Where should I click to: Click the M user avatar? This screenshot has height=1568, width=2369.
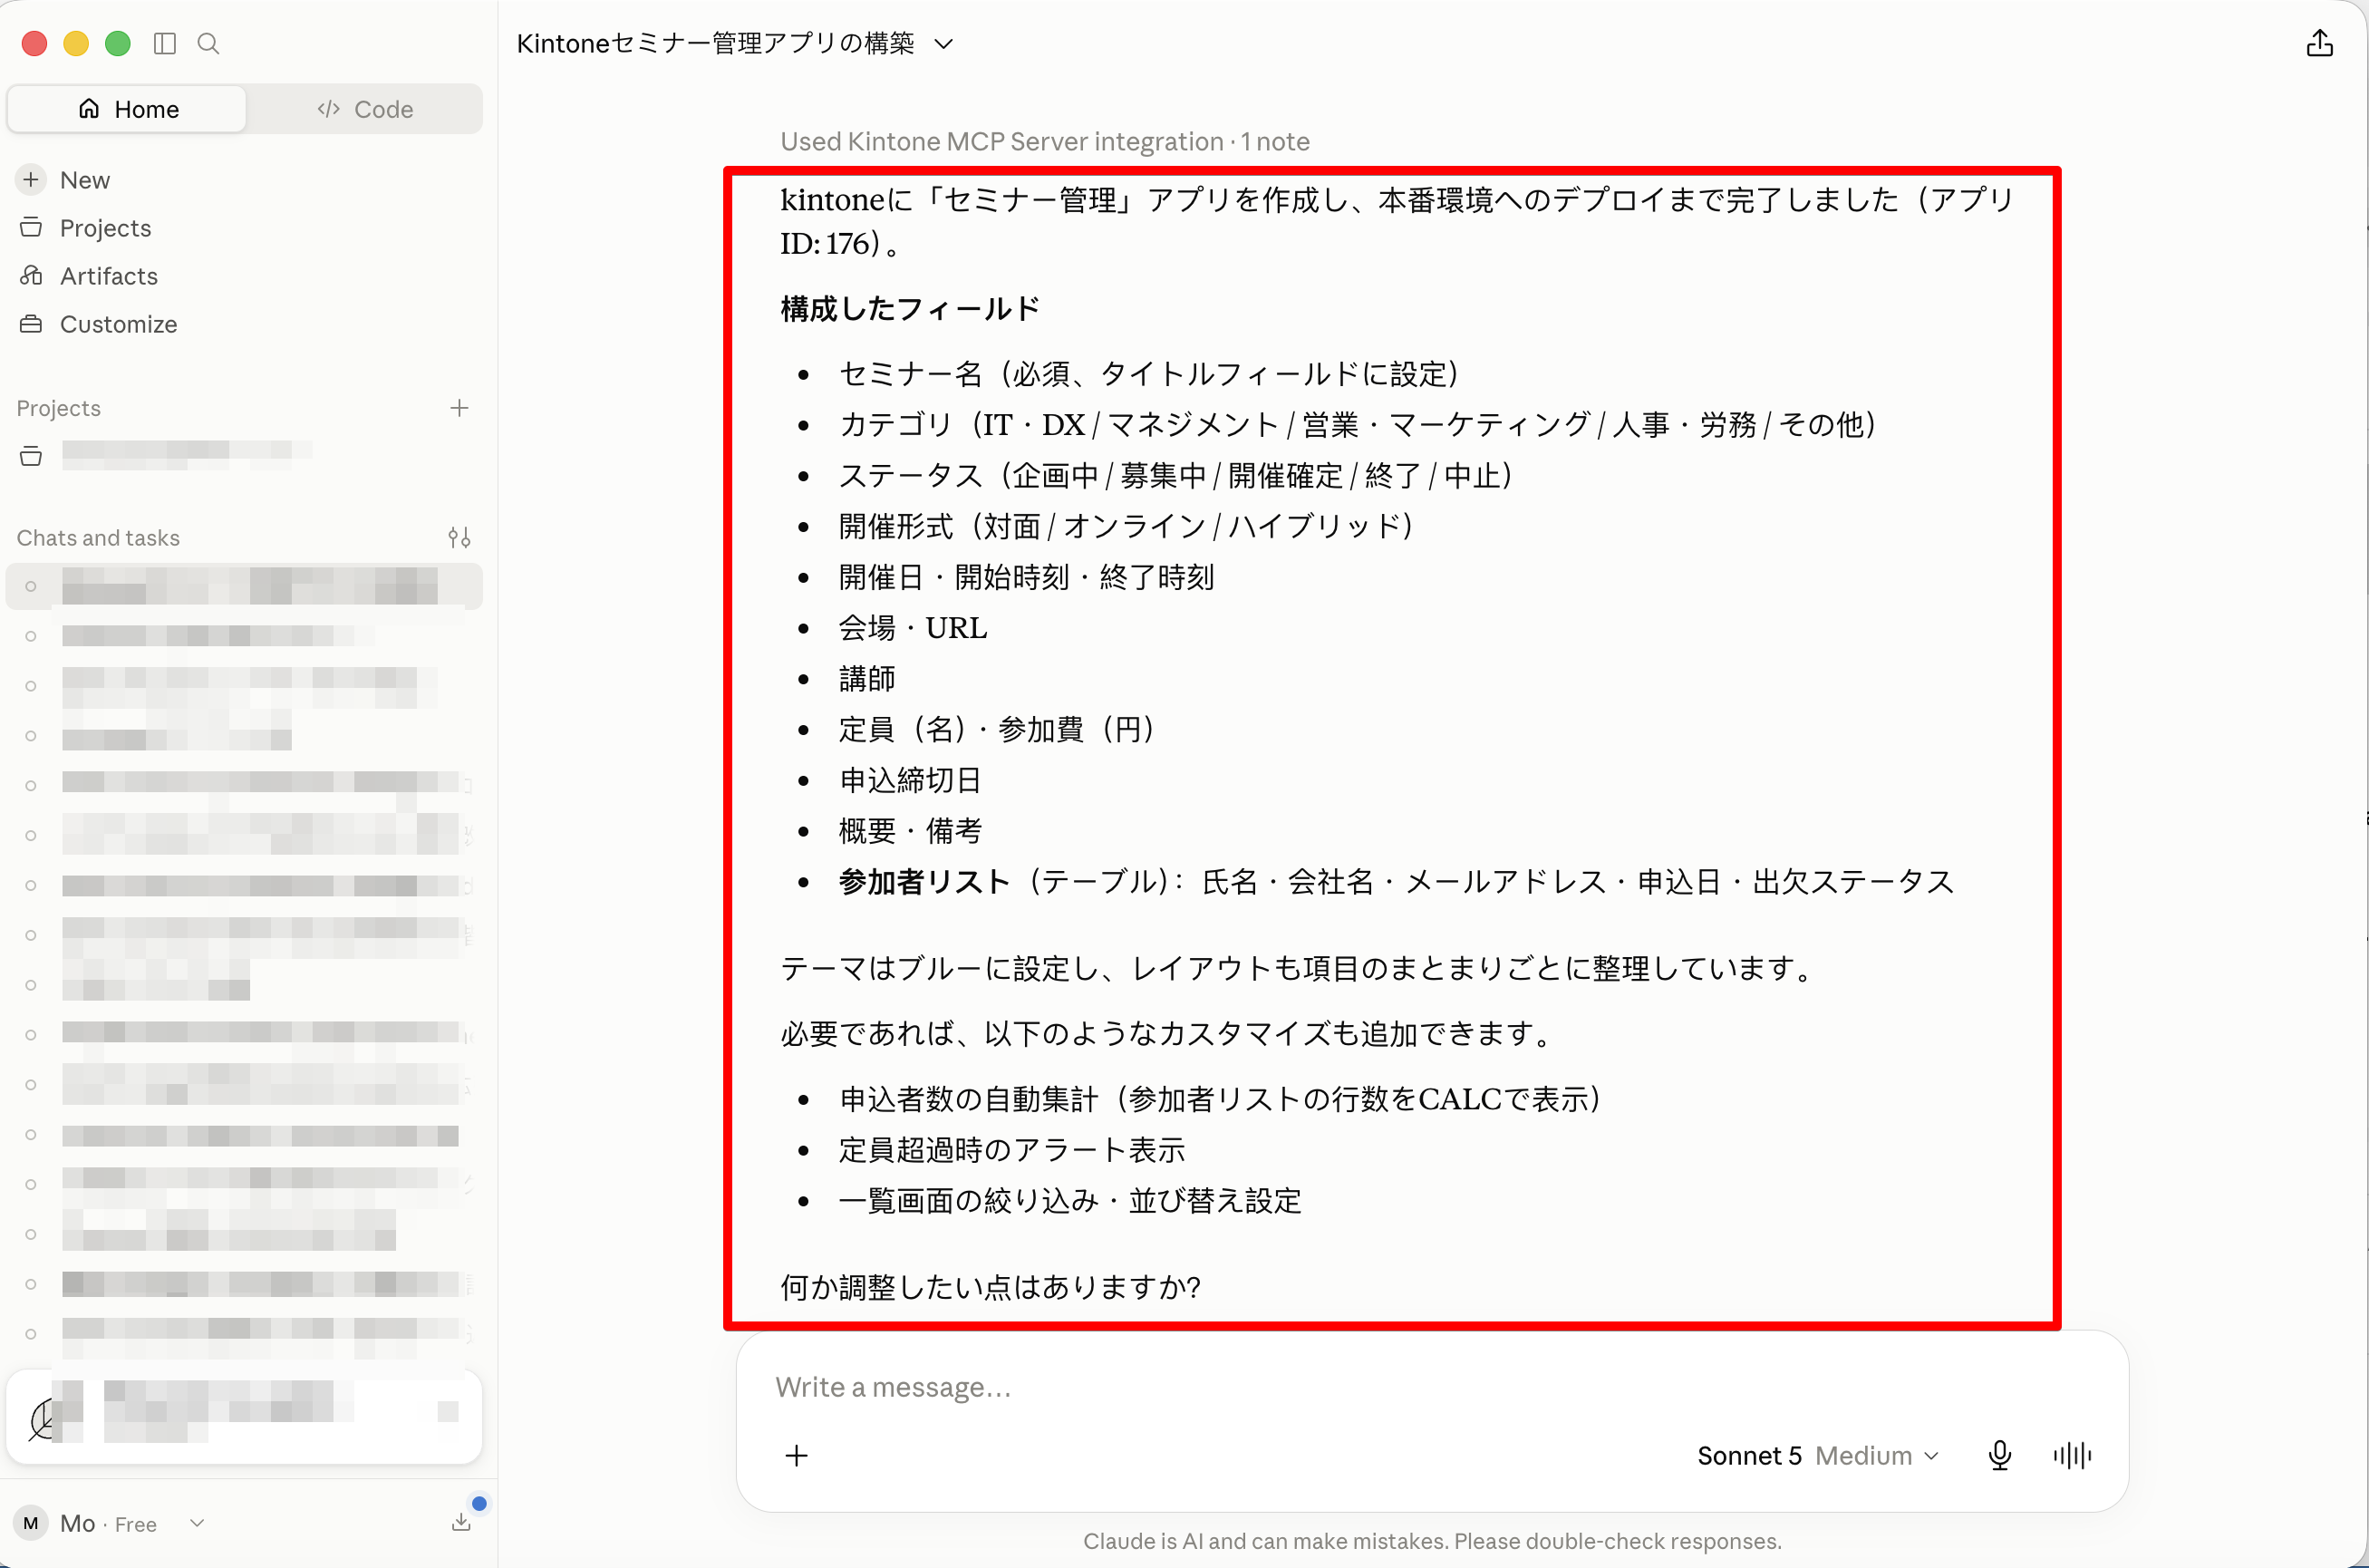click(31, 1523)
